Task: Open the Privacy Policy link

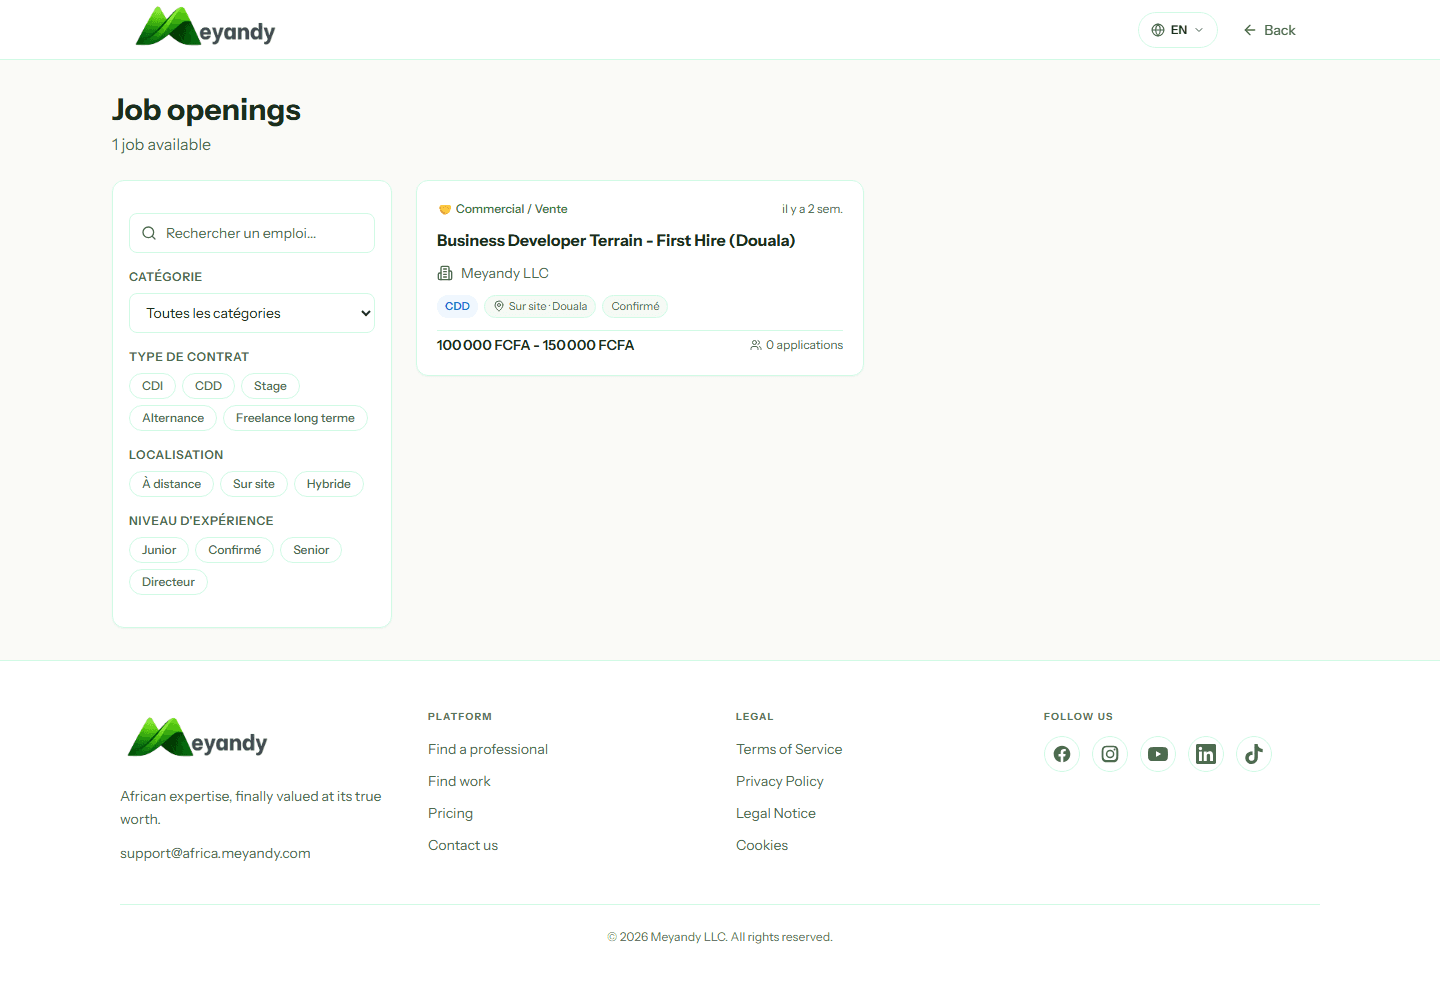Action: point(779,781)
